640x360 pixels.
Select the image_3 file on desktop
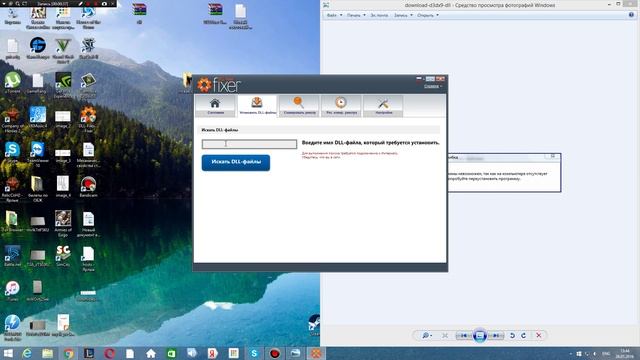63,155
